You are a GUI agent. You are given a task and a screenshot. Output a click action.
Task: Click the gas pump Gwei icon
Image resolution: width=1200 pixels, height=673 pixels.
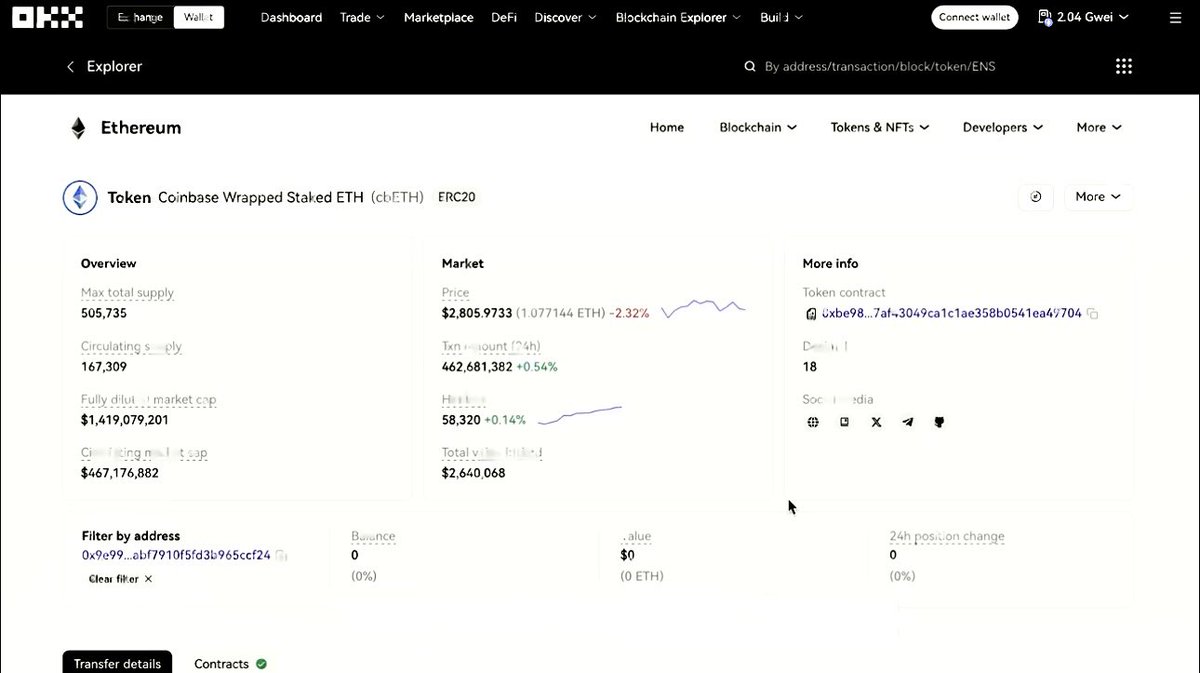coord(1045,17)
